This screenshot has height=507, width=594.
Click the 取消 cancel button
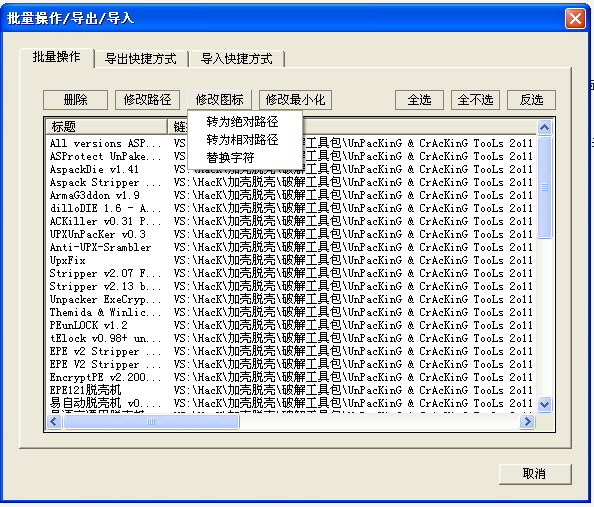(535, 474)
